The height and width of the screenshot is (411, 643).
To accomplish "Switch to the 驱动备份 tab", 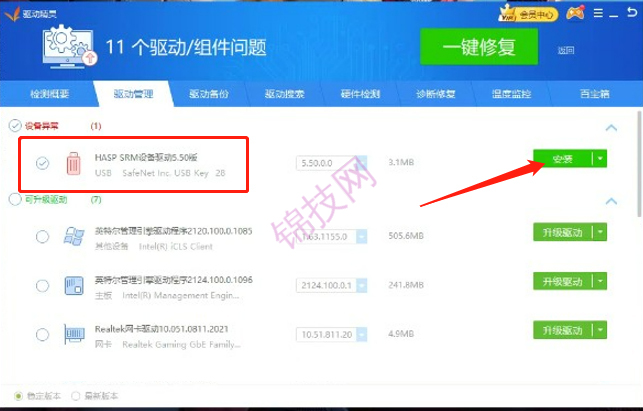I will click(209, 94).
